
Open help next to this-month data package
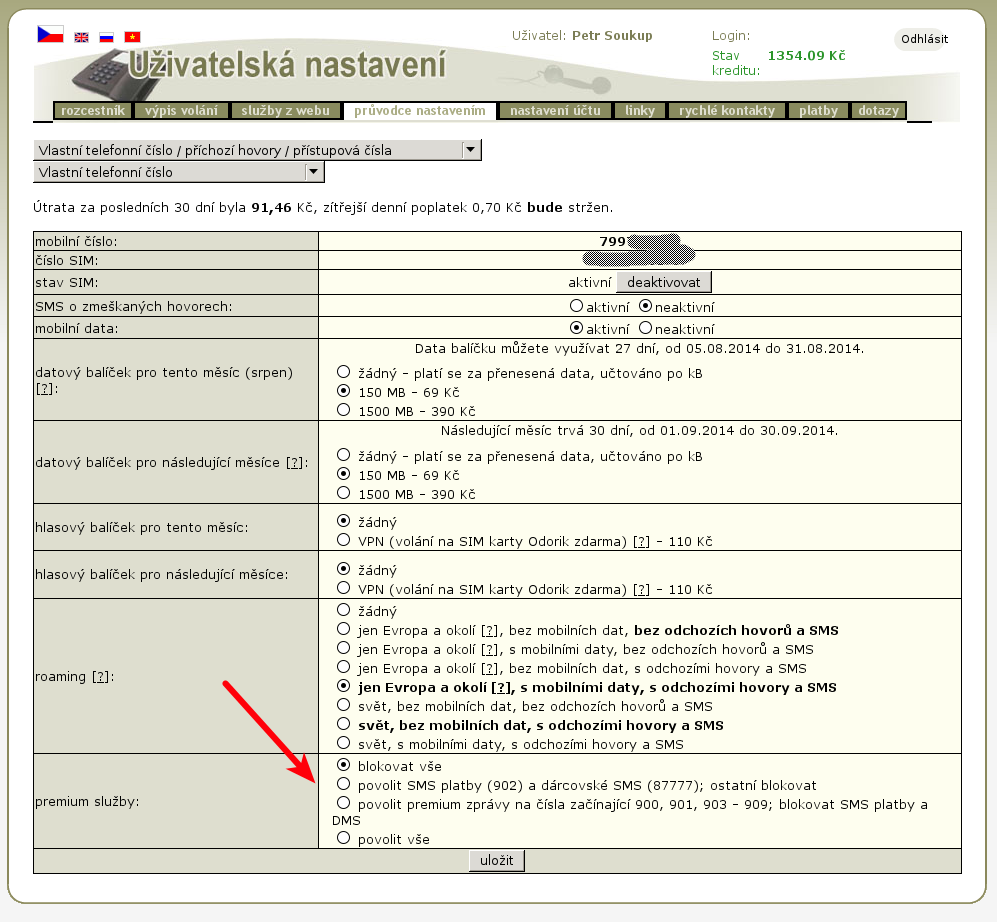[x=44, y=388]
